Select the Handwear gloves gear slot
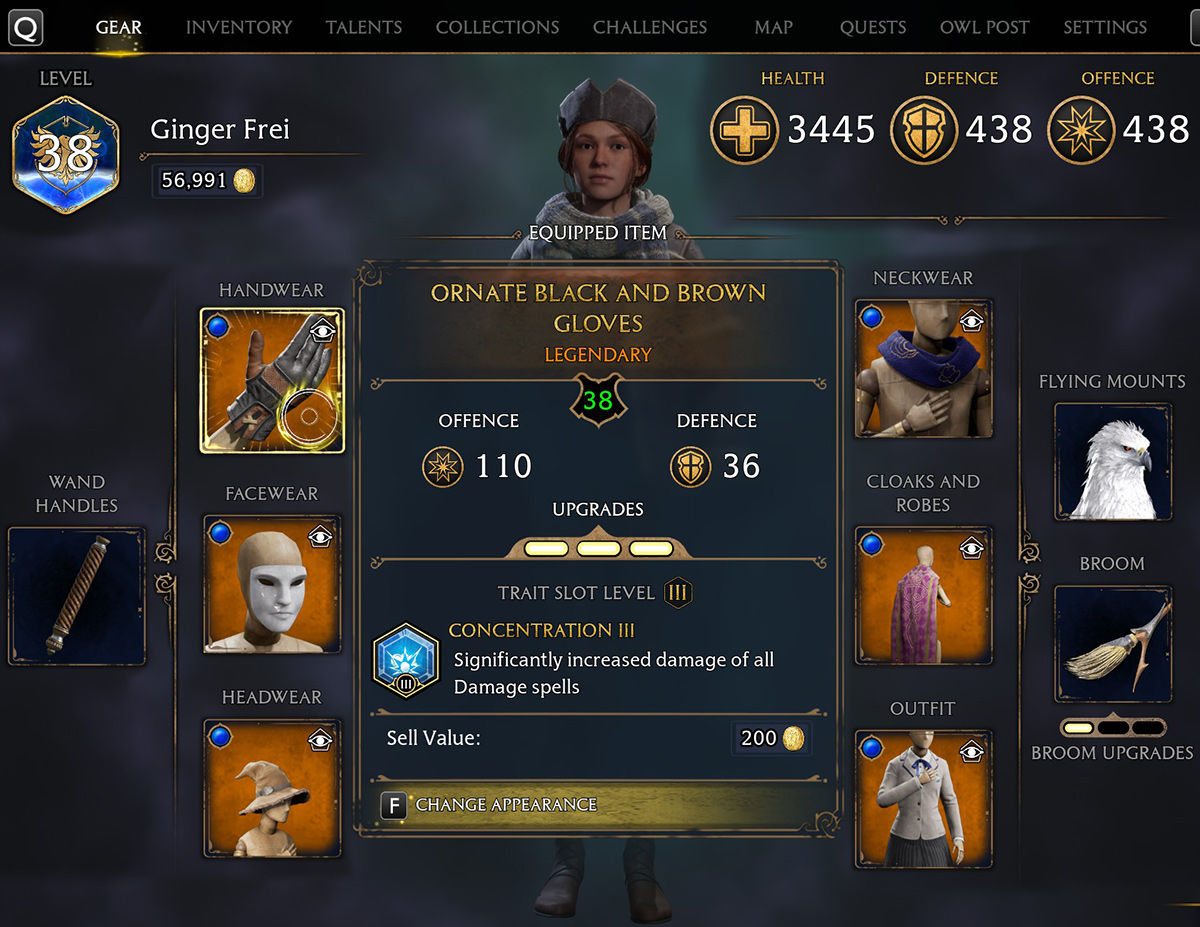Image resolution: width=1200 pixels, height=927 pixels. pos(272,381)
